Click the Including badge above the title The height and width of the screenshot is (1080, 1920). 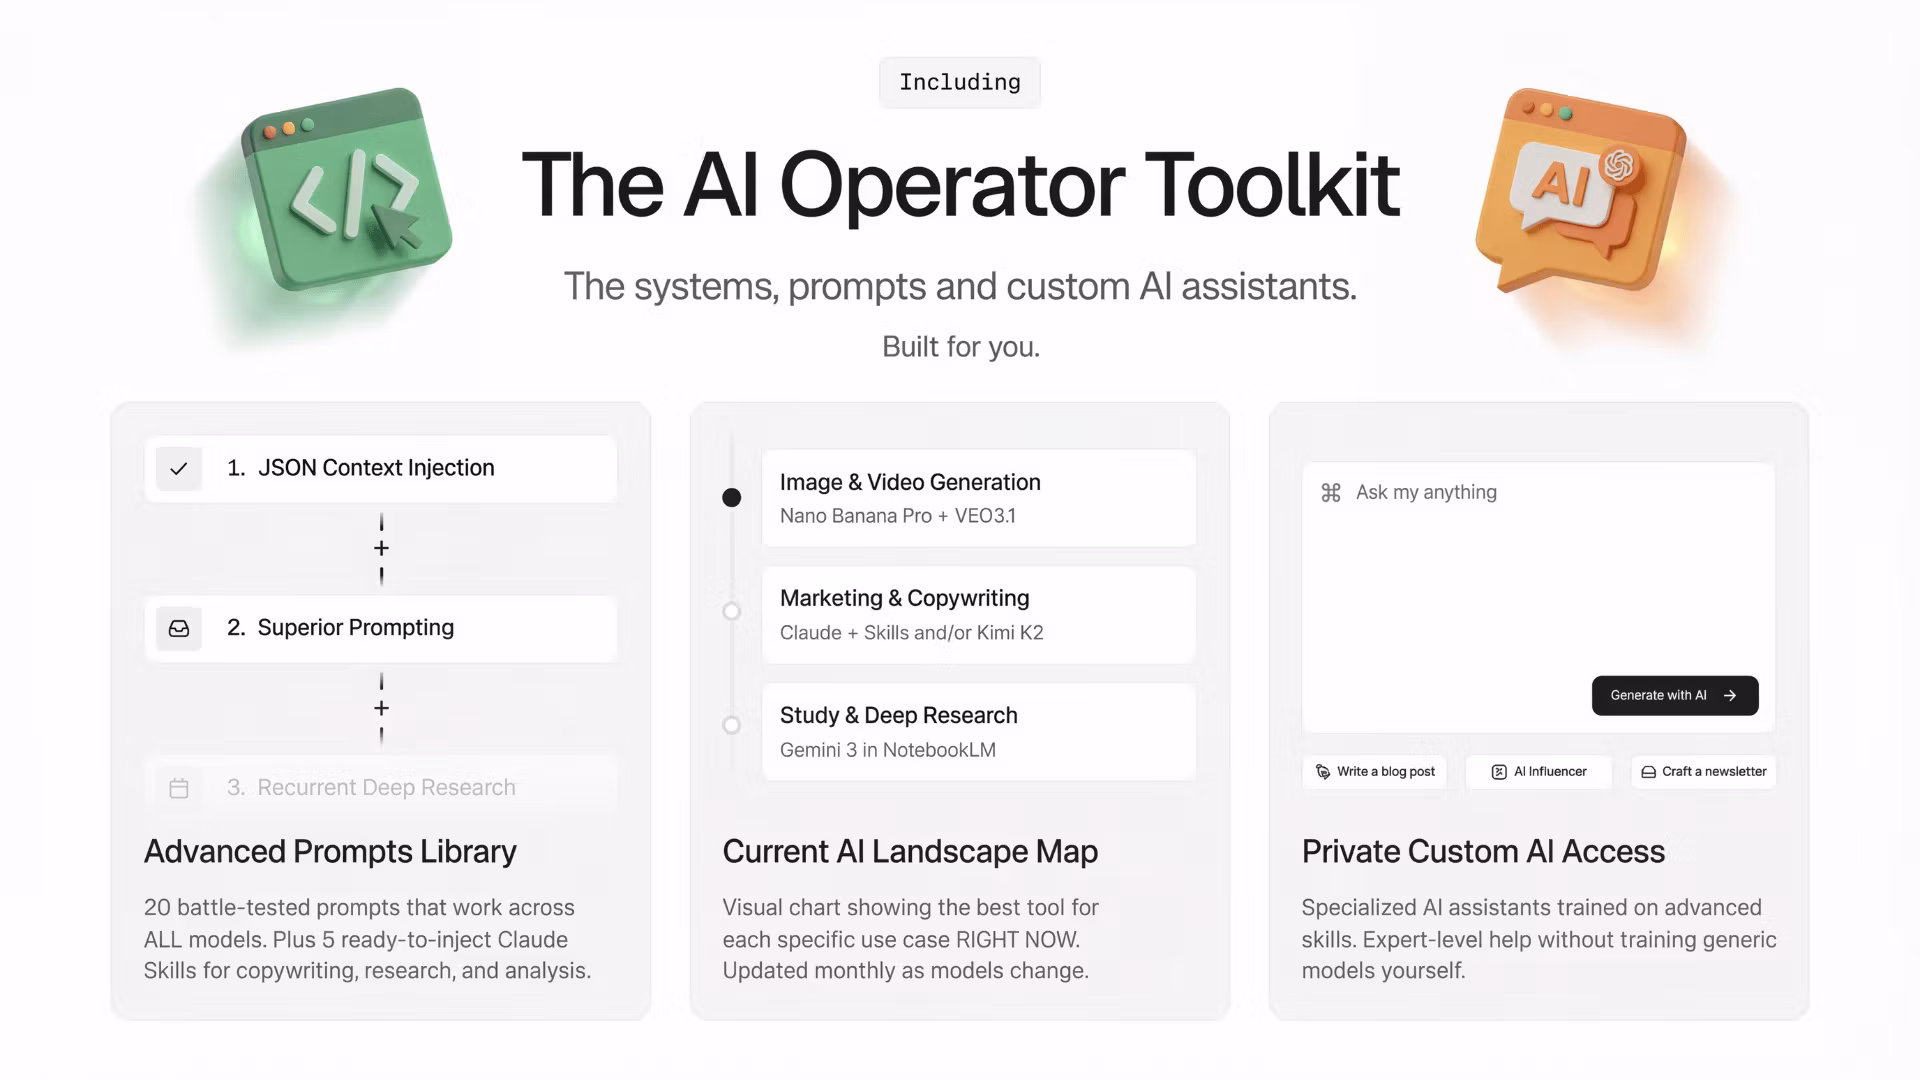click(x=960, y=82)
